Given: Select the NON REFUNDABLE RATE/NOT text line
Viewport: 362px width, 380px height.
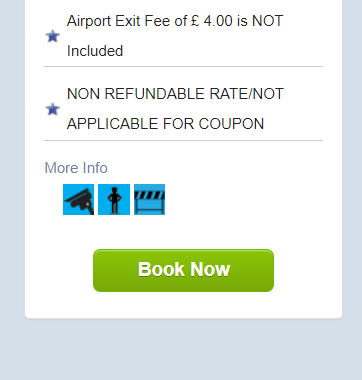Looking at the screenshot, I should (175, 94).
